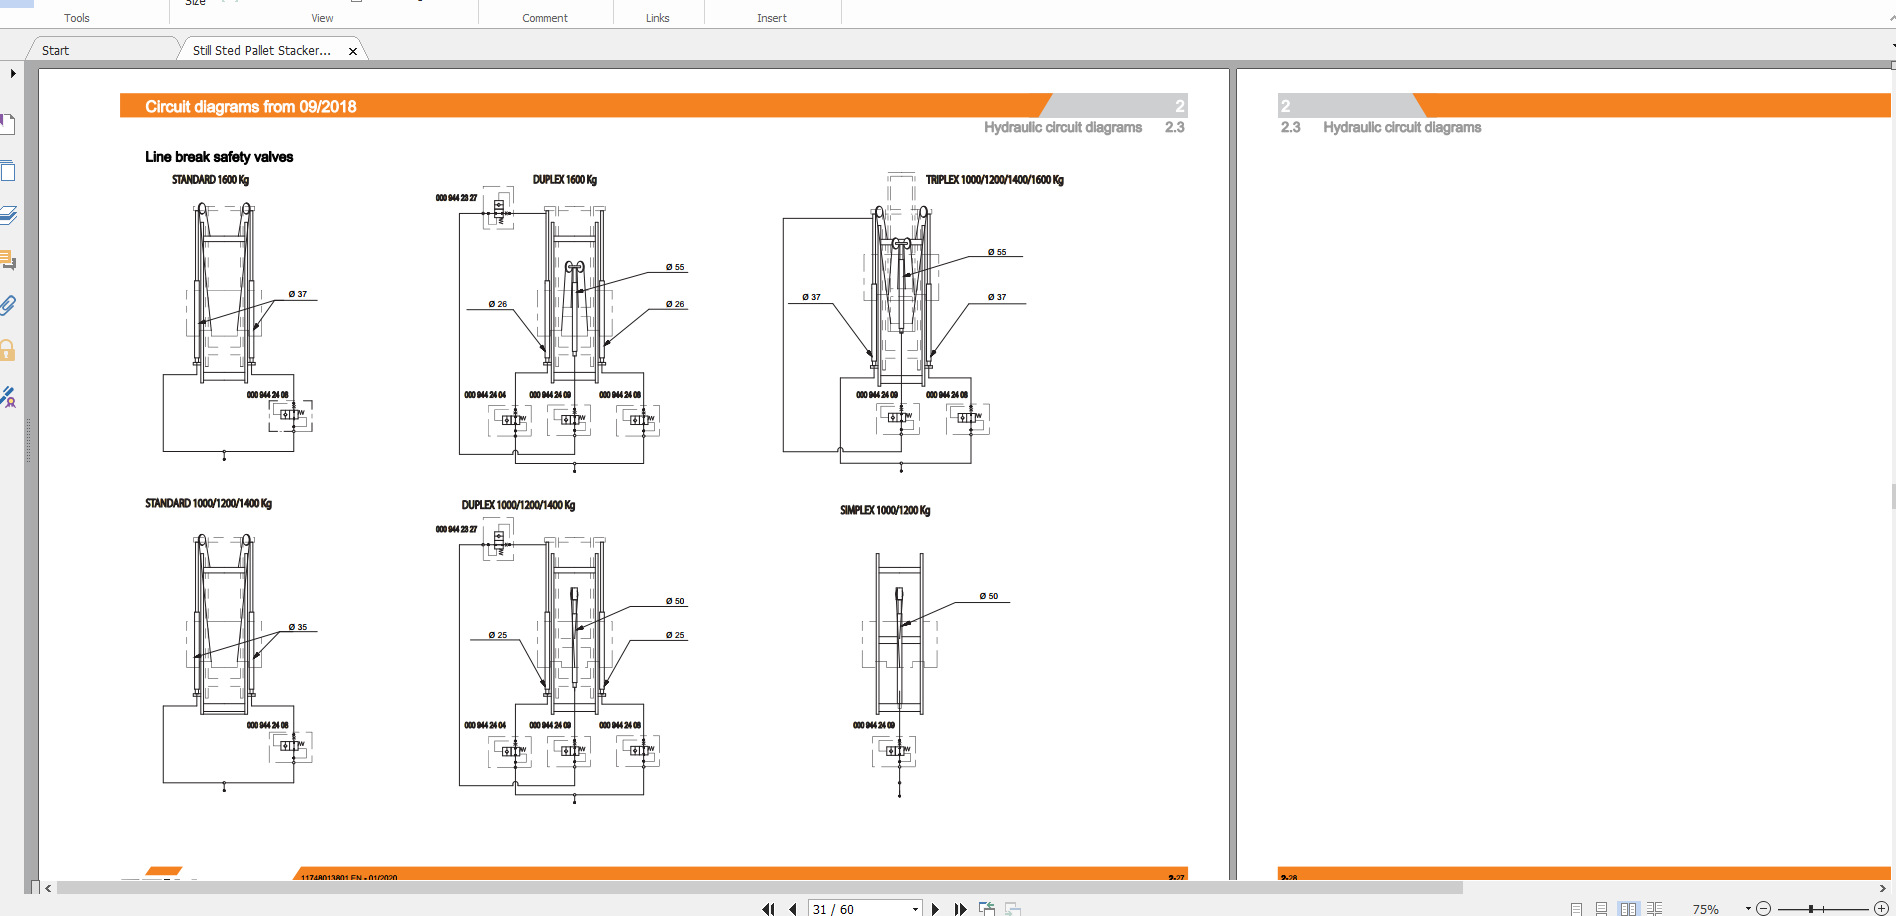Viewport: 1896px width, 916px height.
Task: Click the 'TRIPLEX 1000/1200/1400/1600 Kg' label
Action: pyautogui.click(x=994, y=180)
